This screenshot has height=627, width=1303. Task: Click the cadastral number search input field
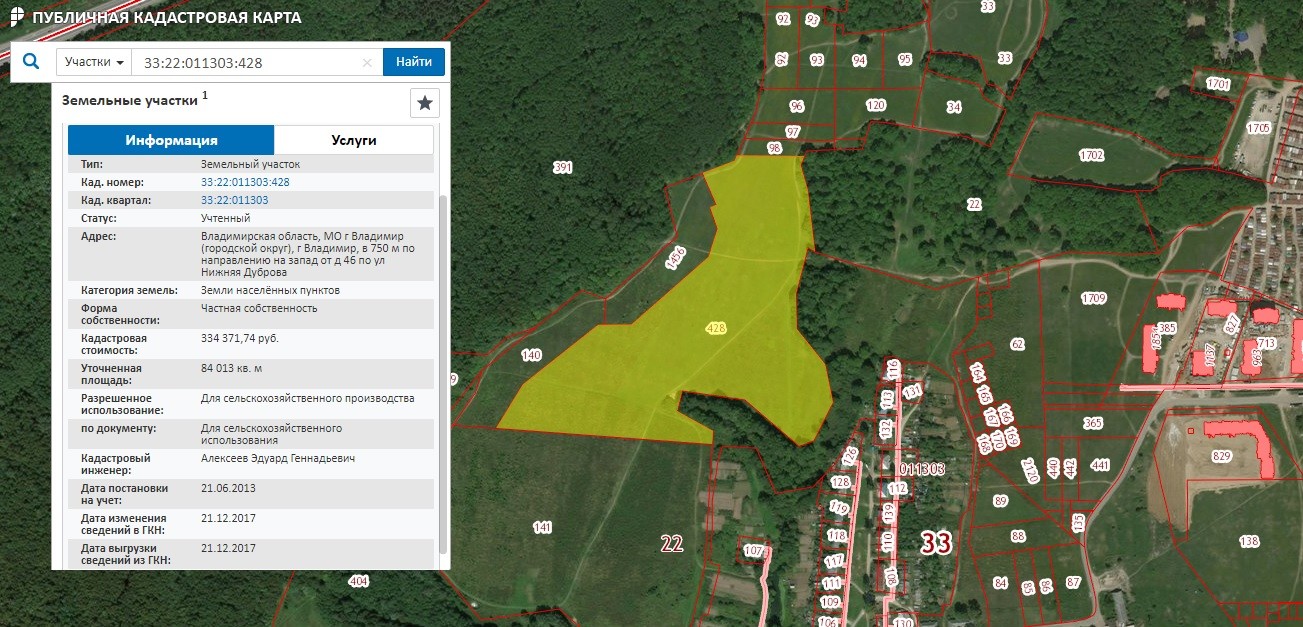[250, 62]
